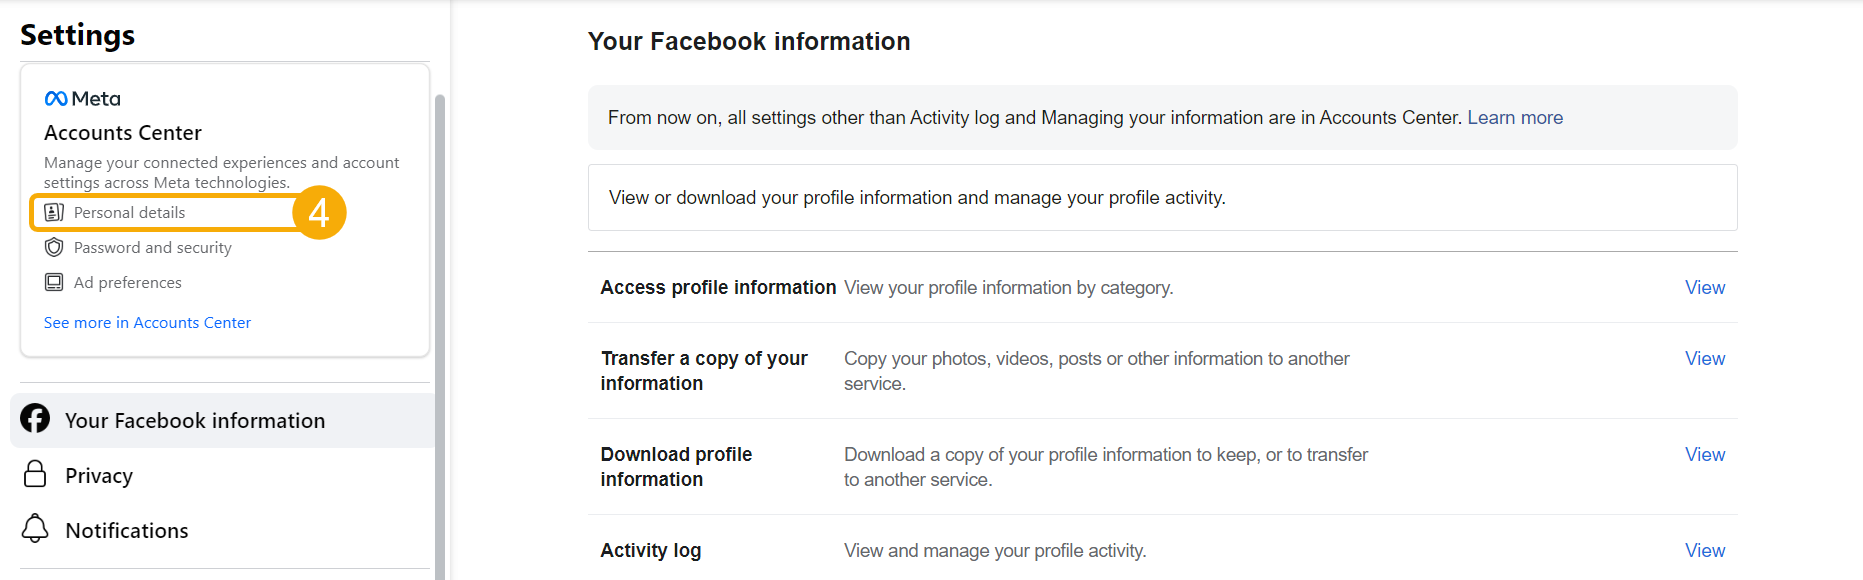Viewport: 1863px width, 580px height.
Task: Open Personal details settings
Action: [128, 212]
